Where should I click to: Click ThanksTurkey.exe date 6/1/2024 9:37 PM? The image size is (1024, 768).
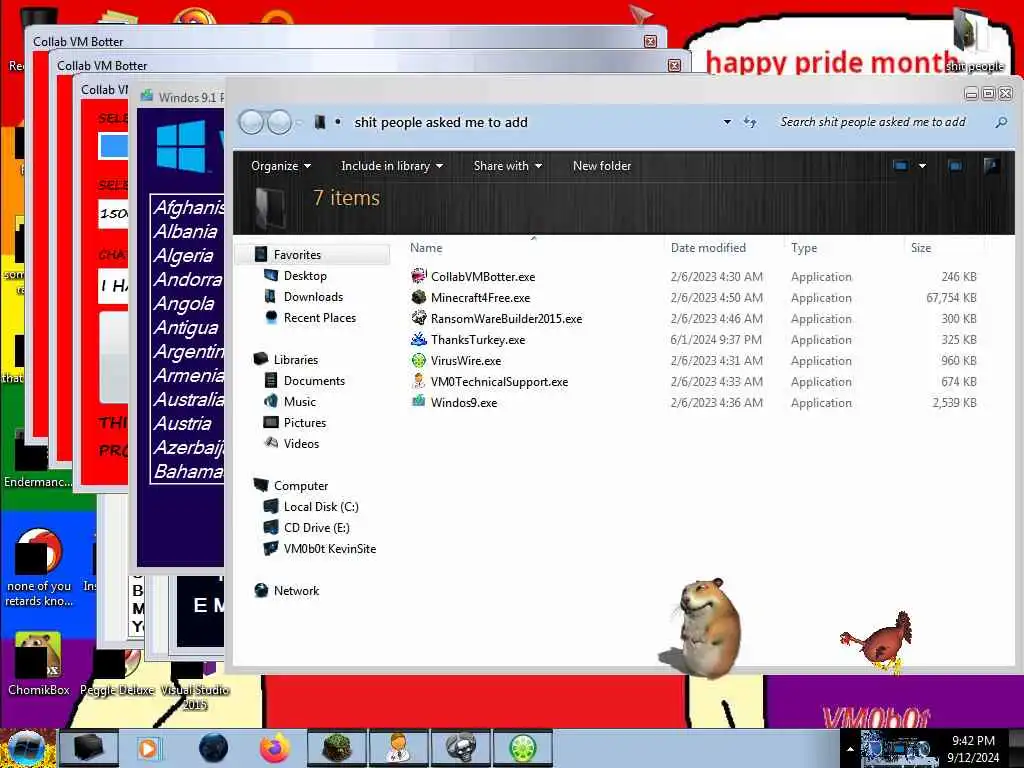pyautogui.click(x=716, y=340)
